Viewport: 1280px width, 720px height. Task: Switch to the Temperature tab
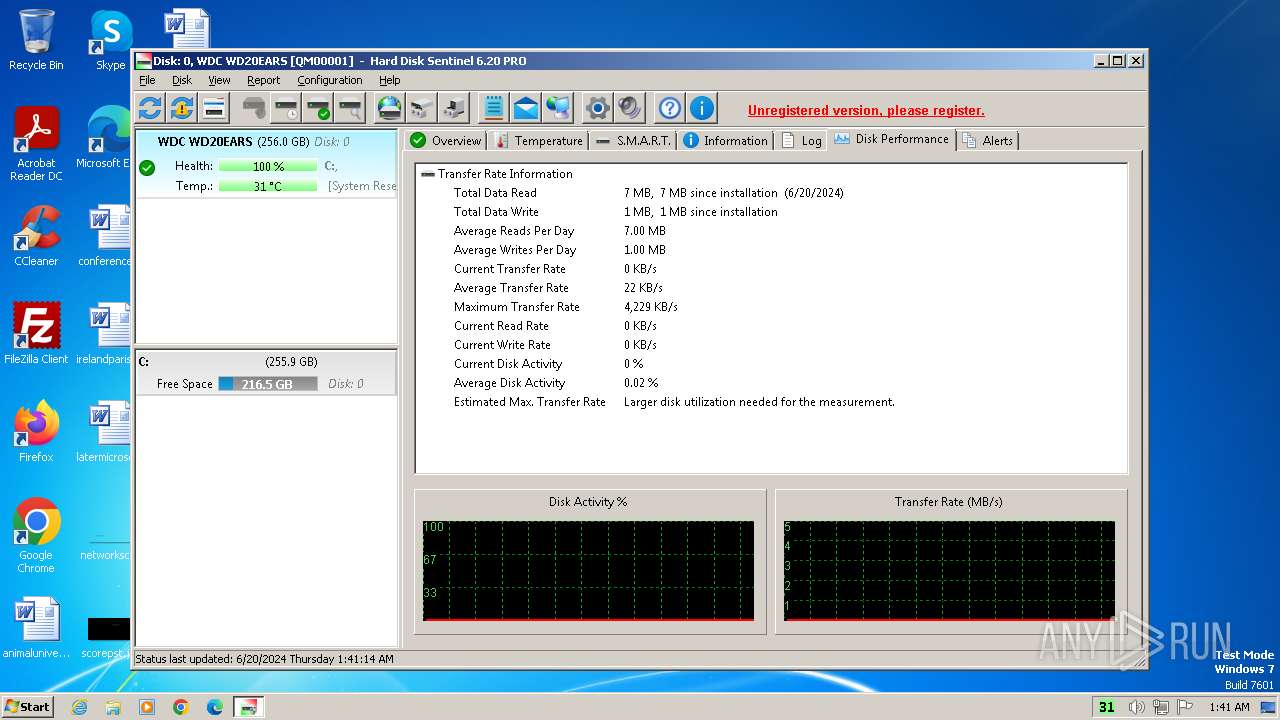click(538, 141)
